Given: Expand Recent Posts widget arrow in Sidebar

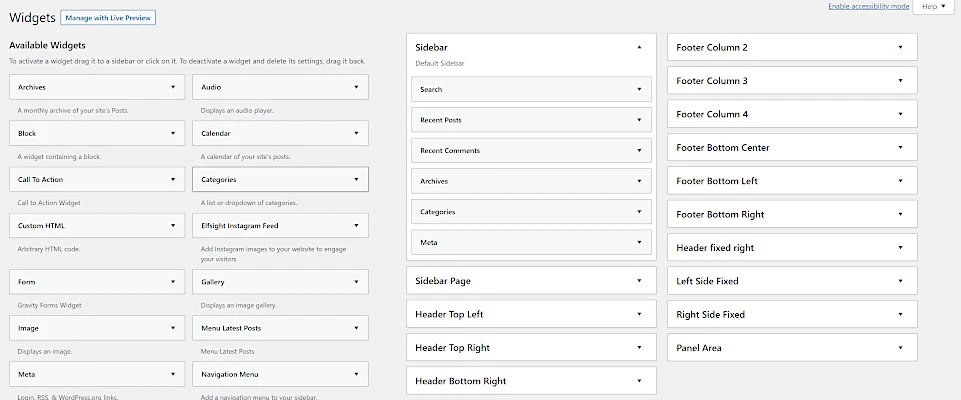Looking at the screenshot, I should click(639, 120).
